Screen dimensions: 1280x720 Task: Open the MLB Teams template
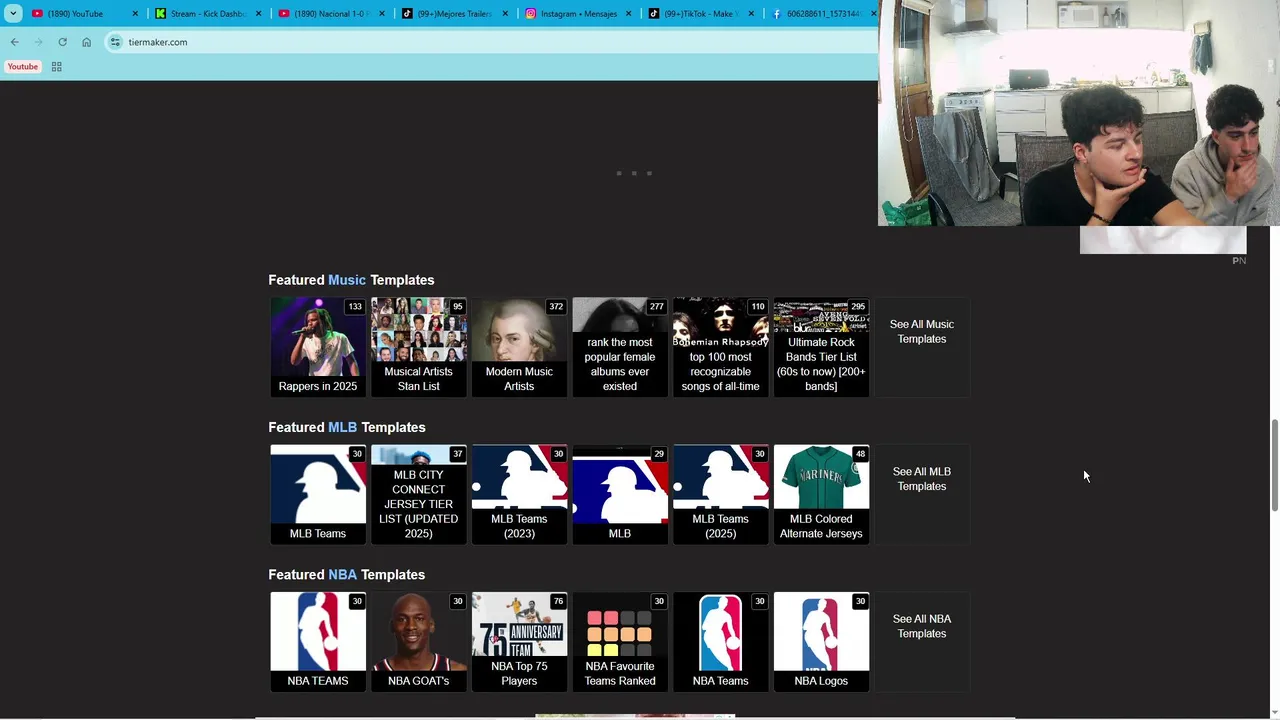(318, 494)
